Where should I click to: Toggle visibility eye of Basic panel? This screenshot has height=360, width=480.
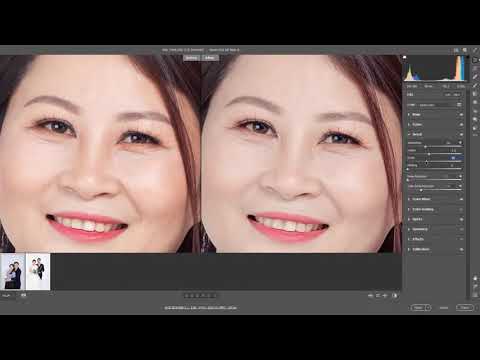click(461, 115)
